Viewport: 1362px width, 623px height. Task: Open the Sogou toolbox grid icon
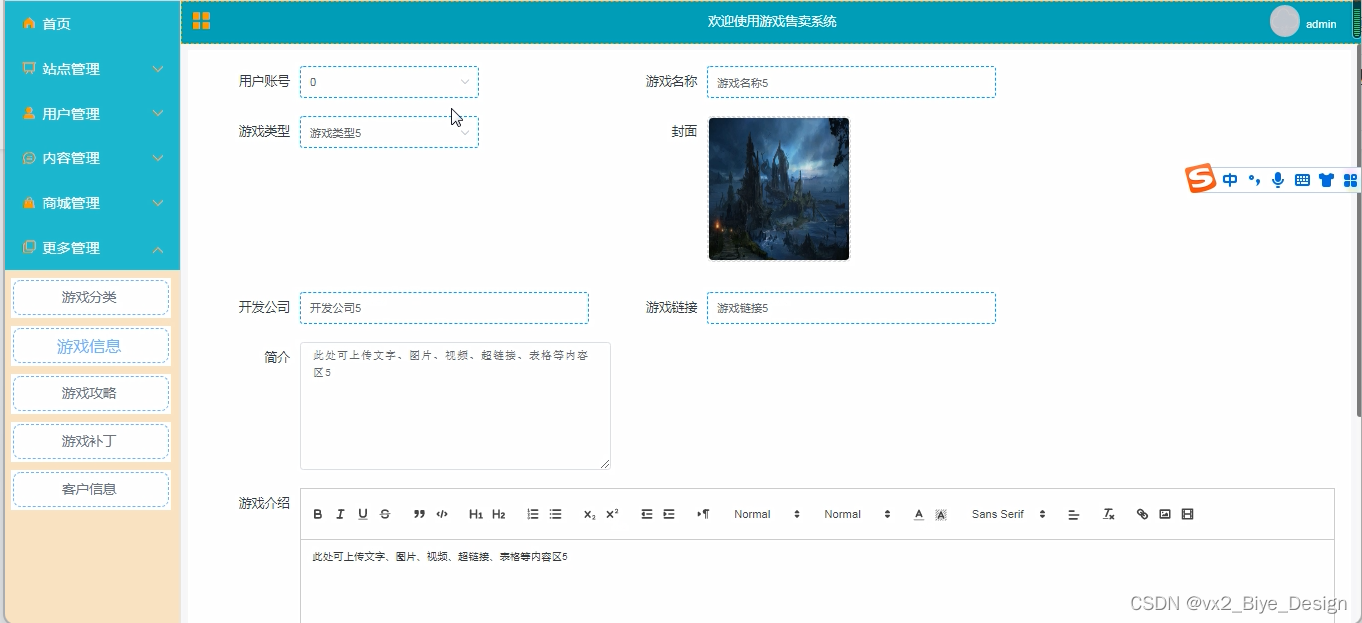(1350, 180)
